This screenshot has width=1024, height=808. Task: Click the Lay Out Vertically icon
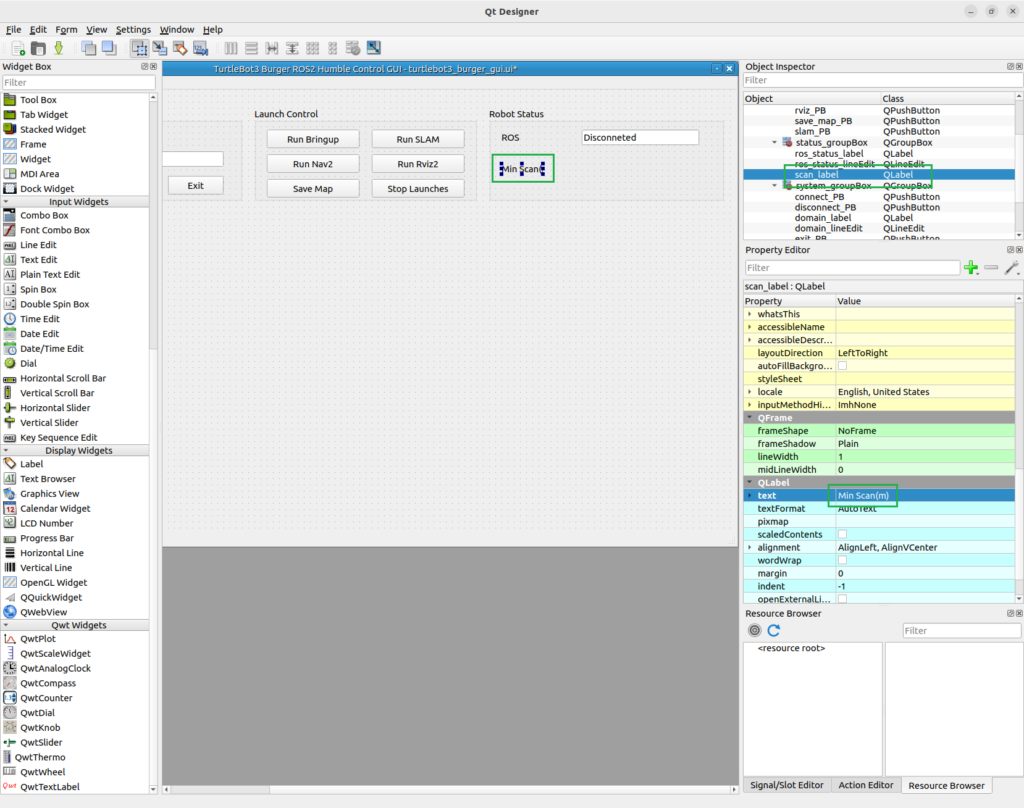pyautogui.click(x=251, y=48)
